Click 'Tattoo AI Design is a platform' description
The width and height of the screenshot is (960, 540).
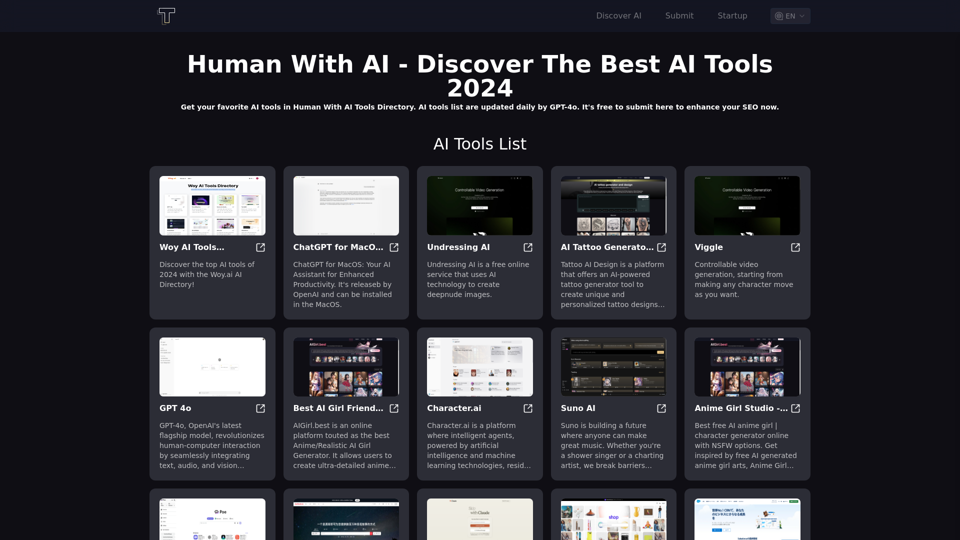point(612,284)
